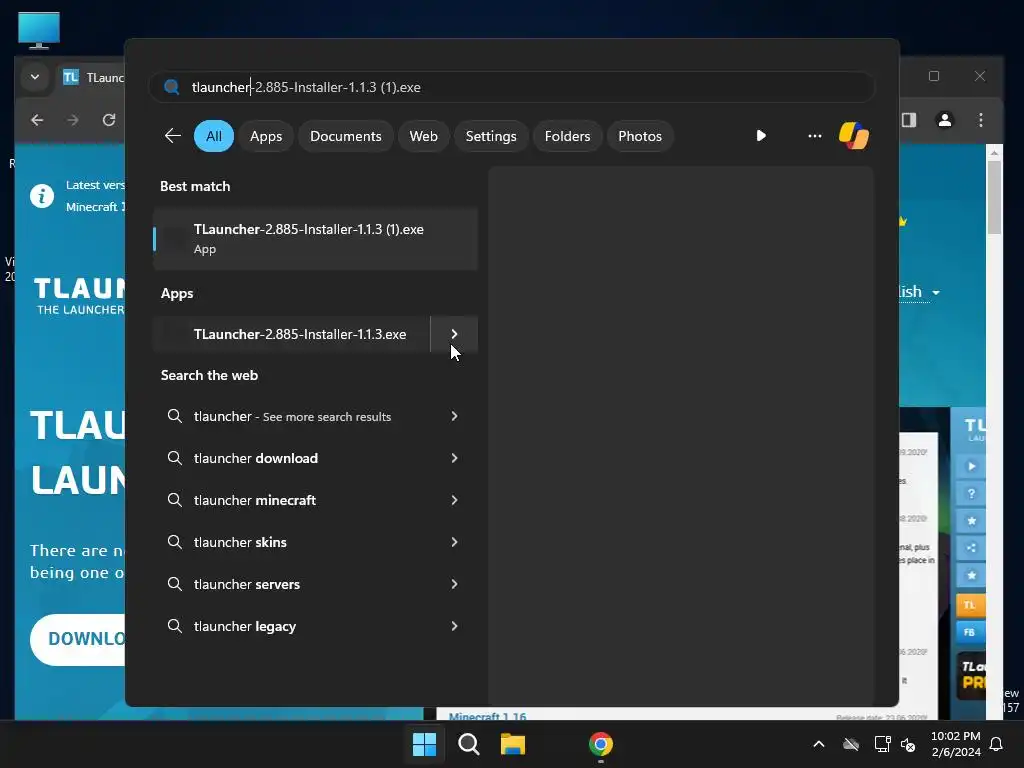This screenshot has width=1024, height=768.
Task: Show more filters with play arrow
Action: [x=761, y=136]
